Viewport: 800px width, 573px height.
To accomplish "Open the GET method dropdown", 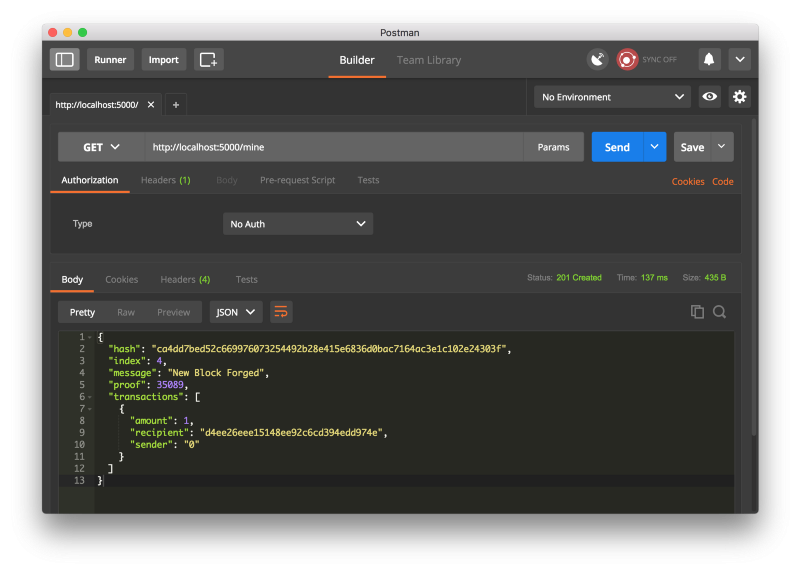I will pos(101,147).
